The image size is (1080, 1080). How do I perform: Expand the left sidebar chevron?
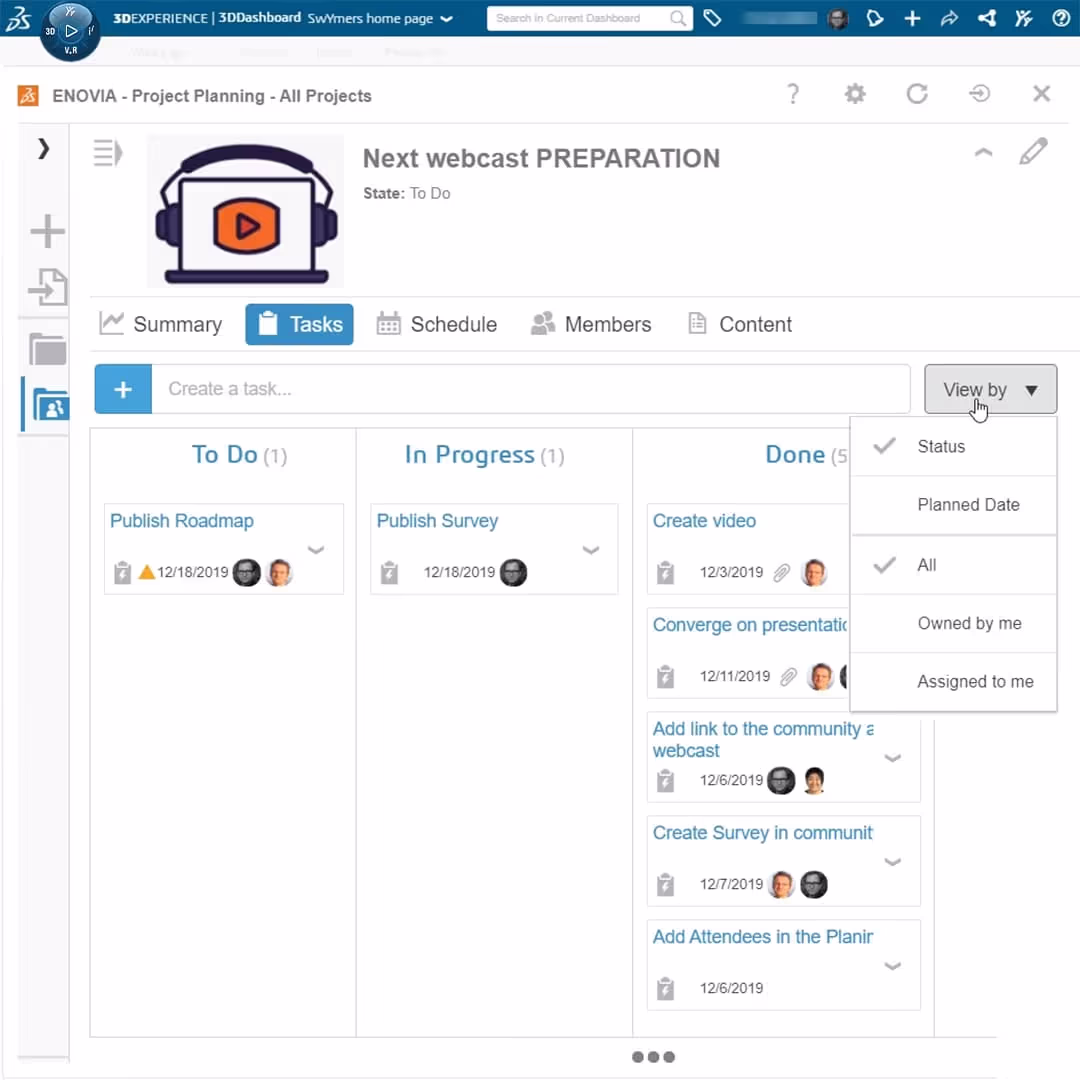tap(43, 148)
